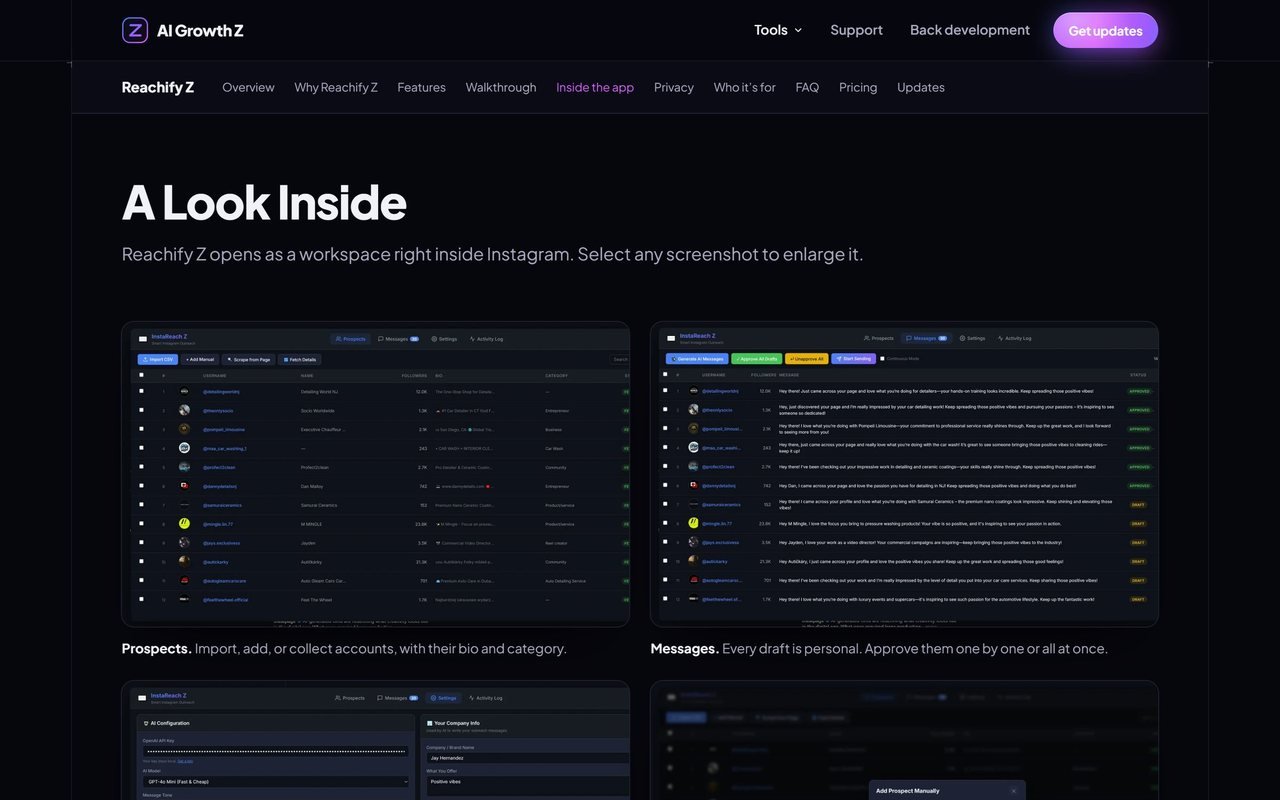
Task: Enlarge the AI Configuration settings screenshot
Action: click(x=376, y=741)
